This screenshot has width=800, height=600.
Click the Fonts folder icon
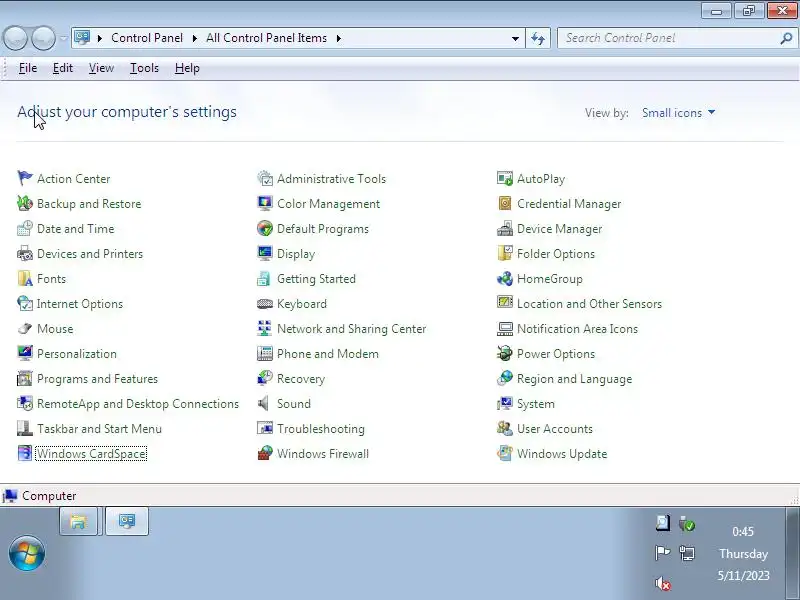24,279
